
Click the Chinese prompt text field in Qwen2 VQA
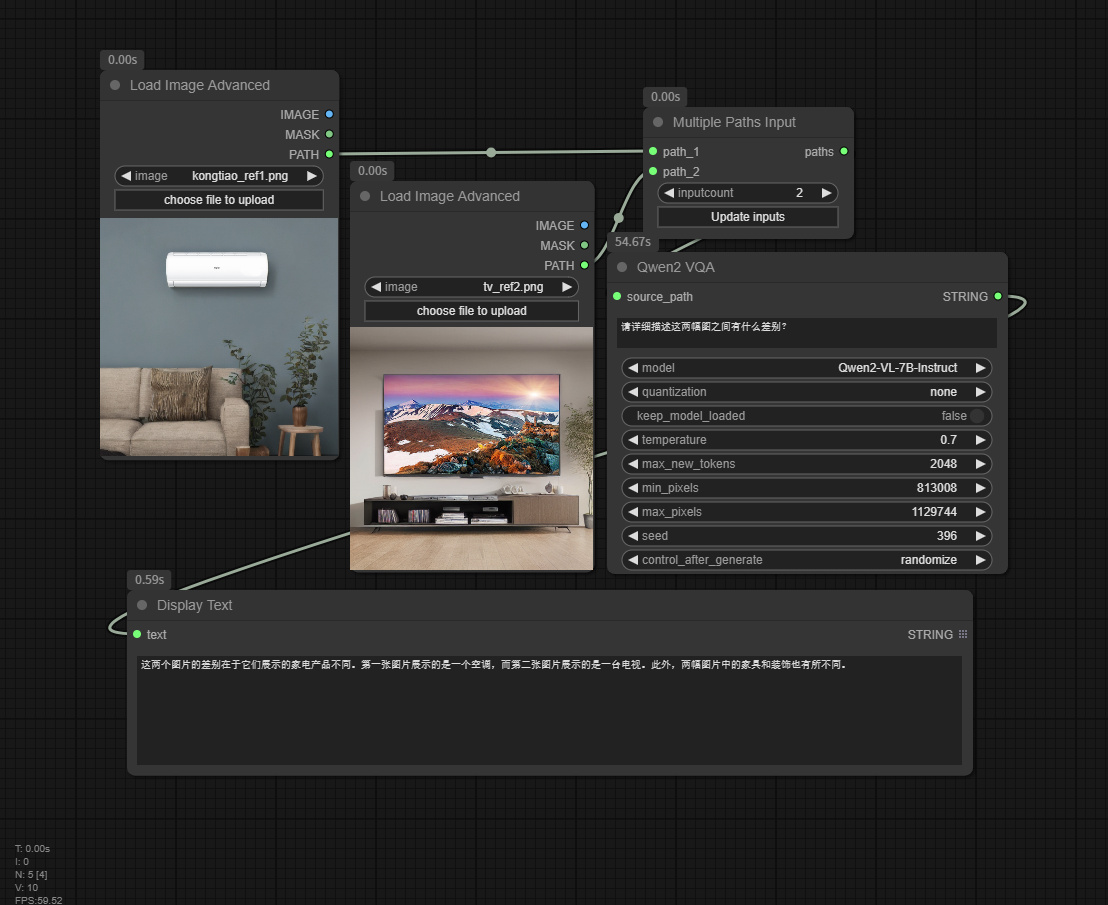tap(807, 329)
